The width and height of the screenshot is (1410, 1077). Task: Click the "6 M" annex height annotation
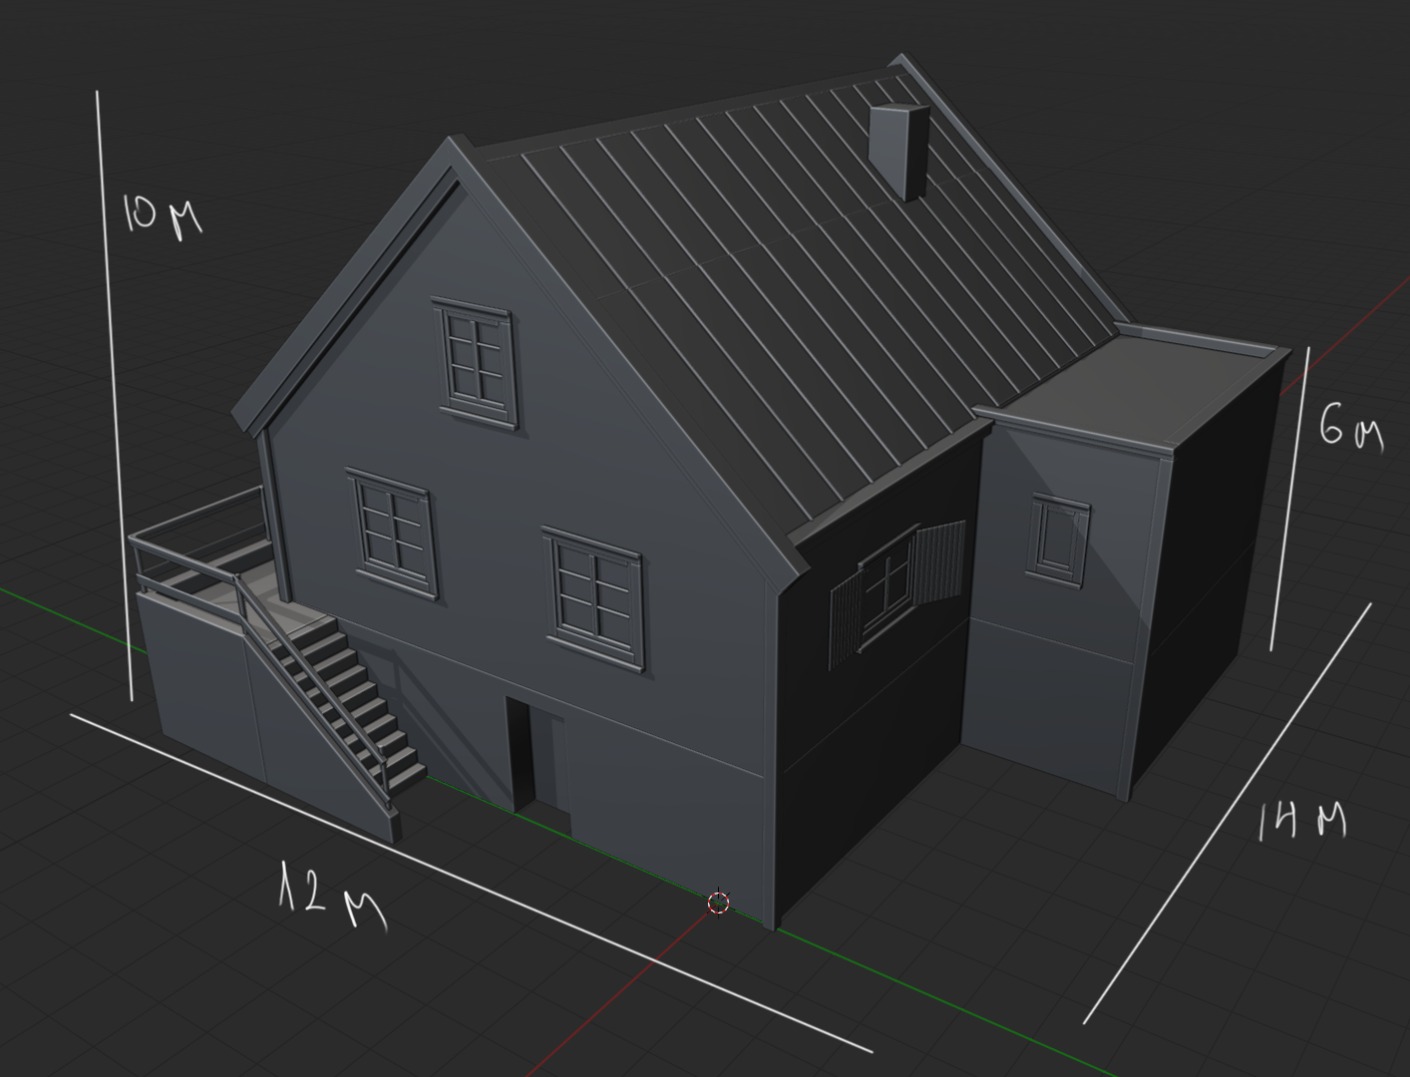pos(1350,430)
